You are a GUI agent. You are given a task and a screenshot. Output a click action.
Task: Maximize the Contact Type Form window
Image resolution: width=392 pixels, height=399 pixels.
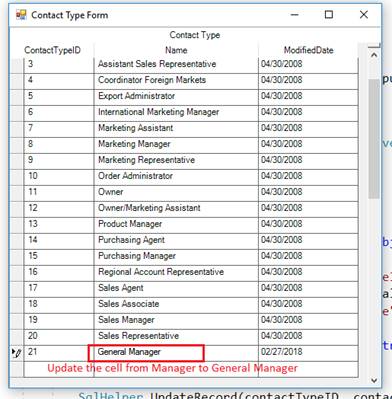click(x=329, y=15)
